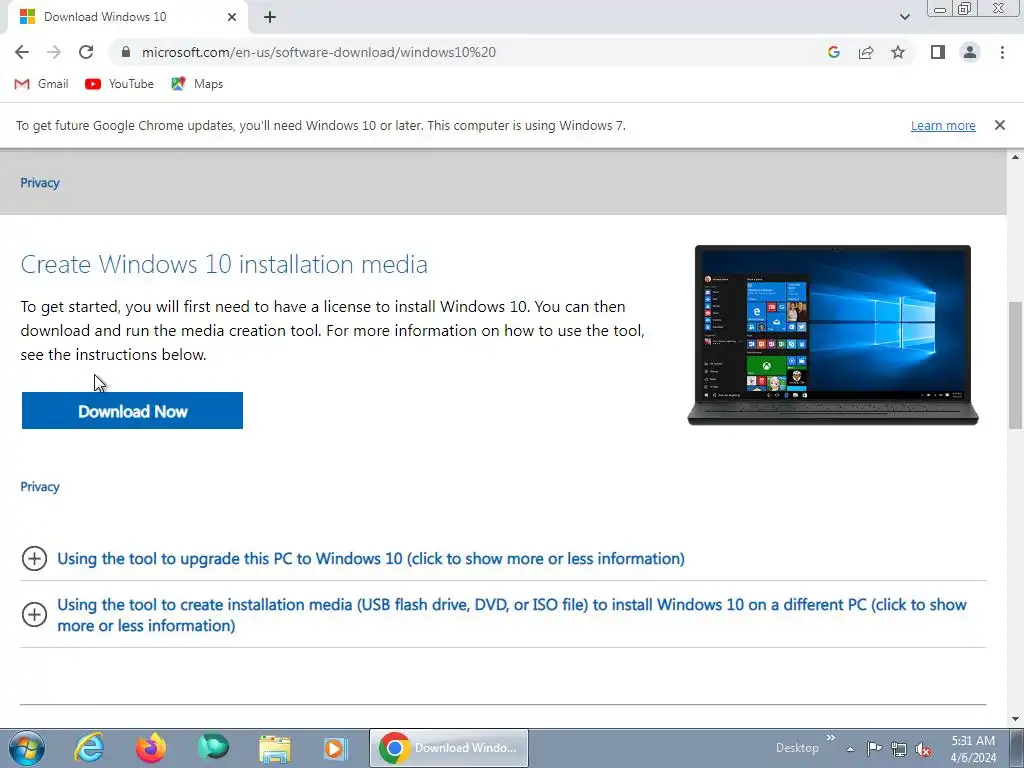Open the side panel icon

[938, 52]
